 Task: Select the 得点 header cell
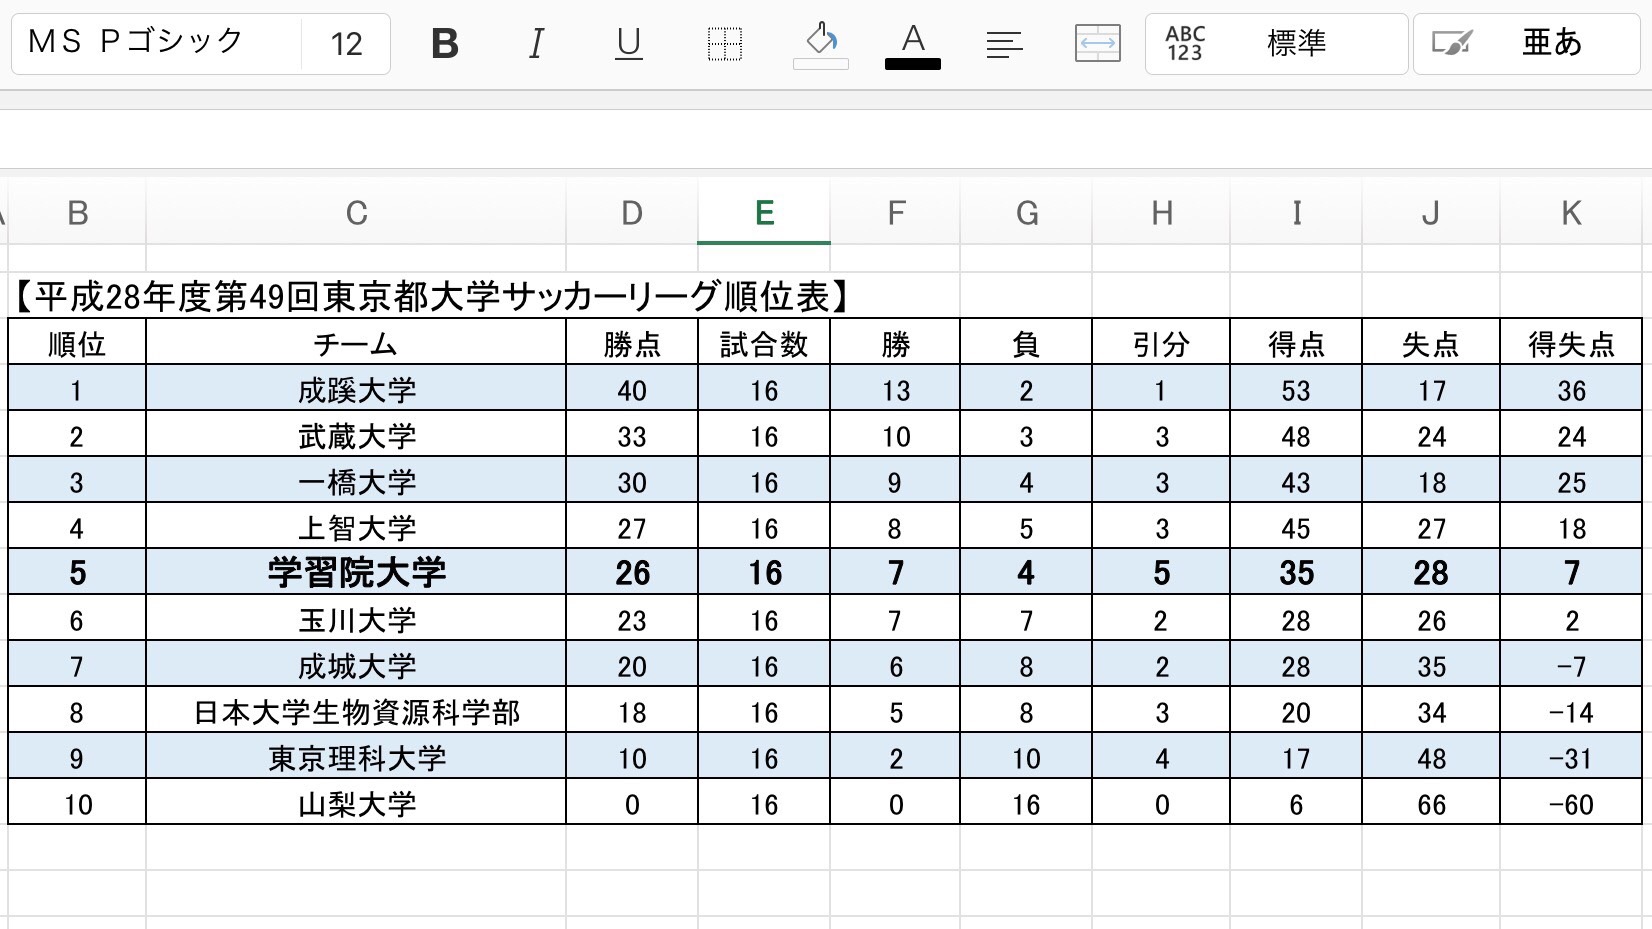(x=1296, y=343)
